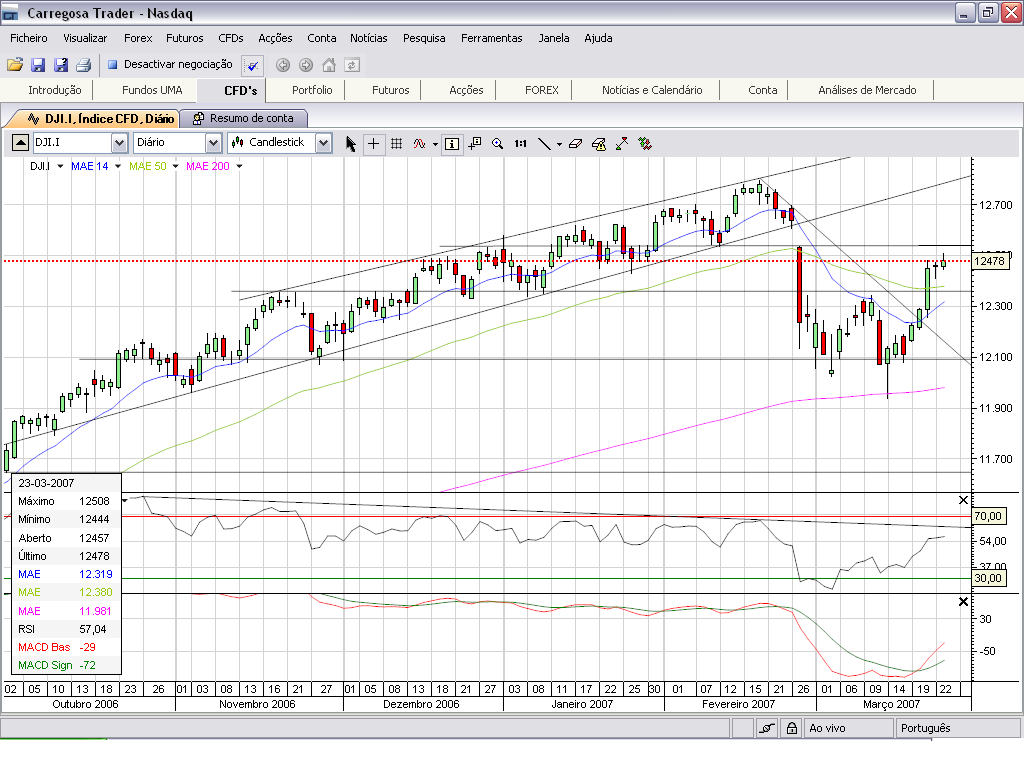The height and width of the screenshot is (768, 1024).
Task: Click the red indicators wave icon
Action: (419, 144)
